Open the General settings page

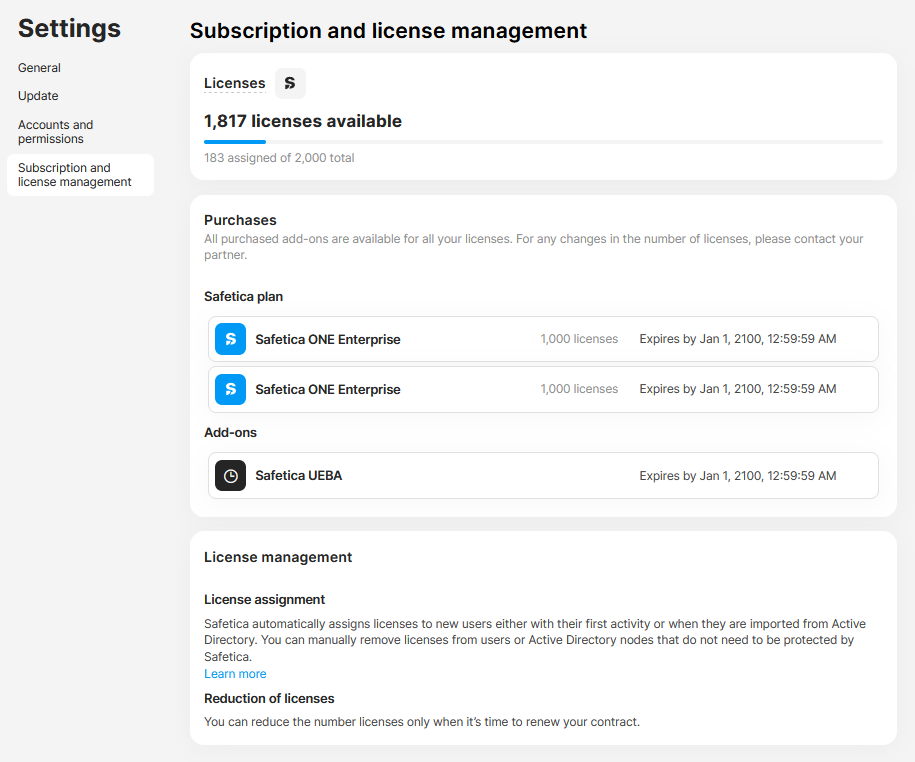tap(39, 68)
